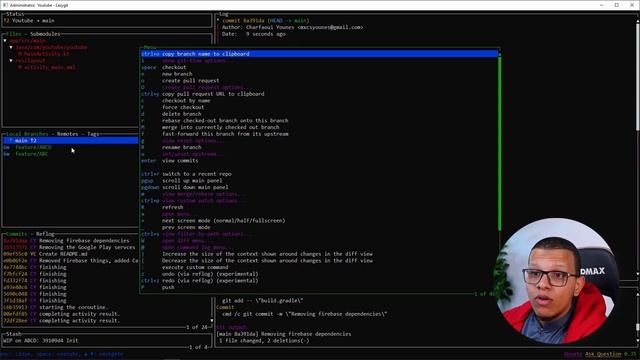The height and width of the screenshot is (360, 640).
Task: Select dimmed 'create pull request options...' entry
Action: click(204, 87)
